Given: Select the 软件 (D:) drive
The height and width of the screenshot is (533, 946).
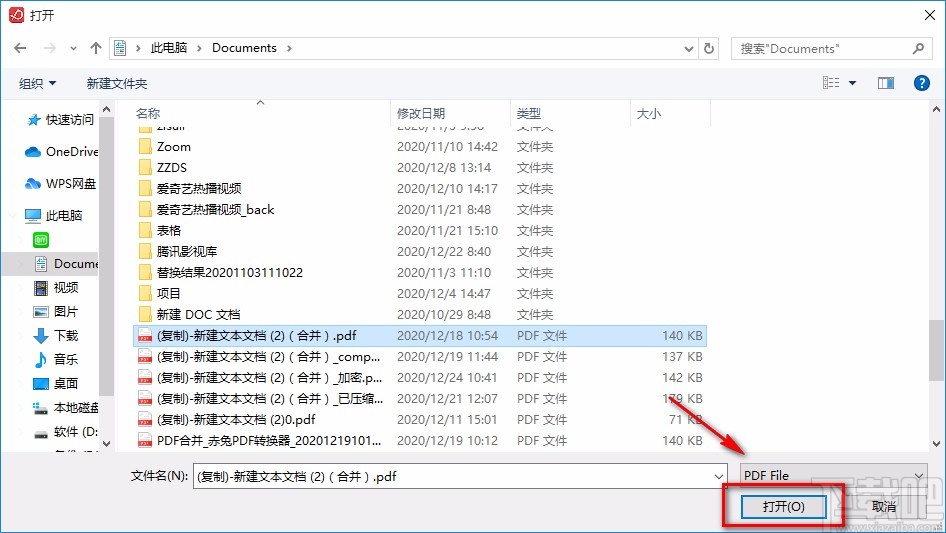Looking at the screenshot, I should [65, 432].
